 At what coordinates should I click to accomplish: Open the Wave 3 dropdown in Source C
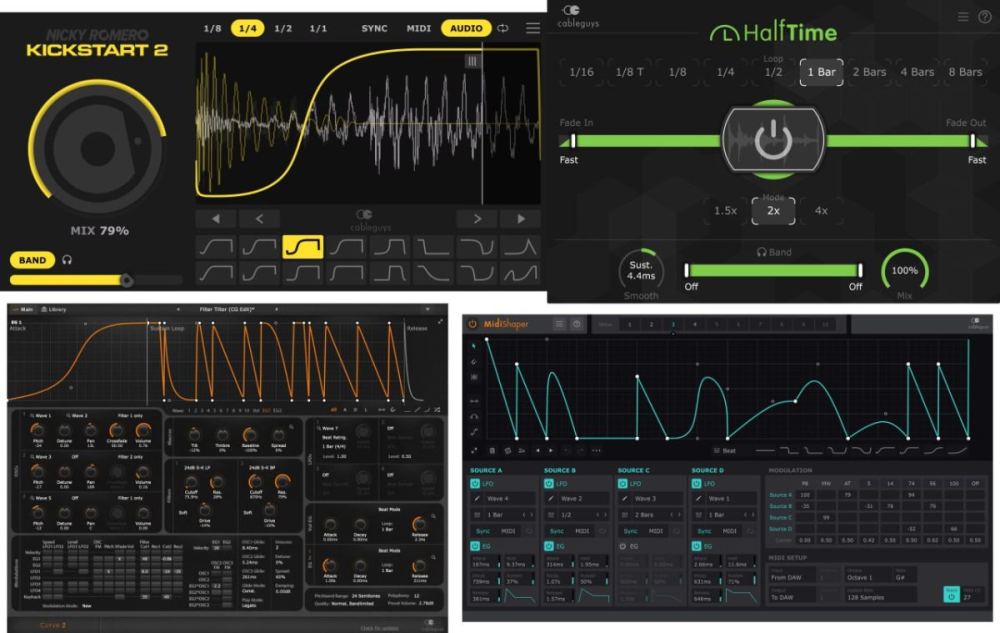coord(658,498)
